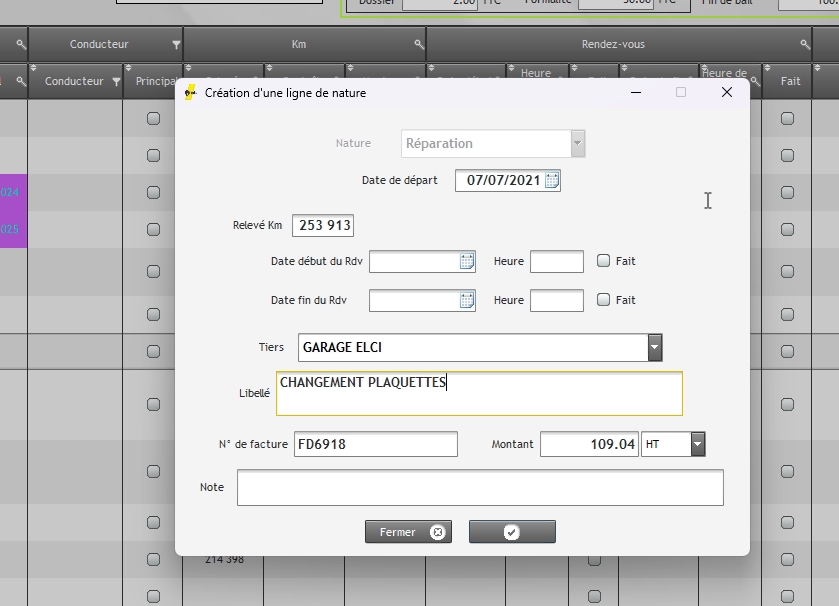Open calendar for Date début du Rdv

pos(466,262)
